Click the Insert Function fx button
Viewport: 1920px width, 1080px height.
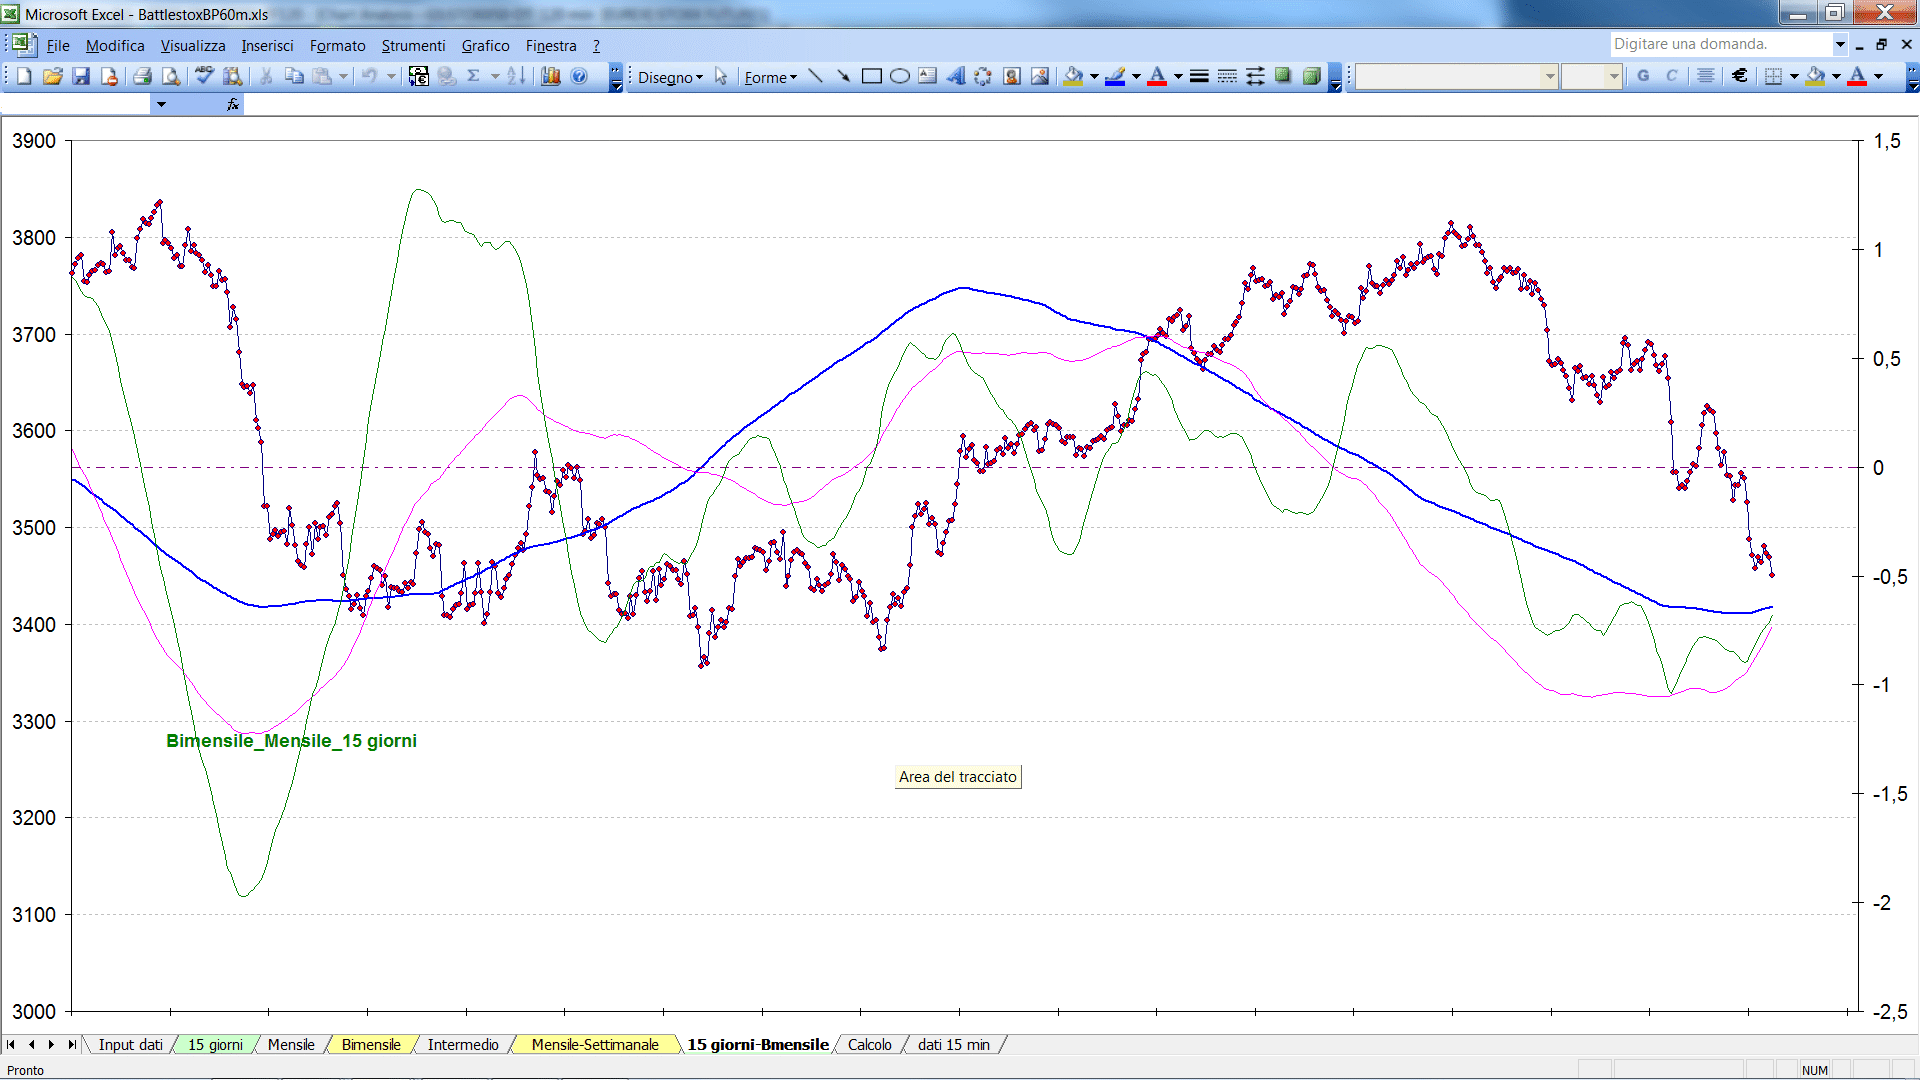(233, 104)
